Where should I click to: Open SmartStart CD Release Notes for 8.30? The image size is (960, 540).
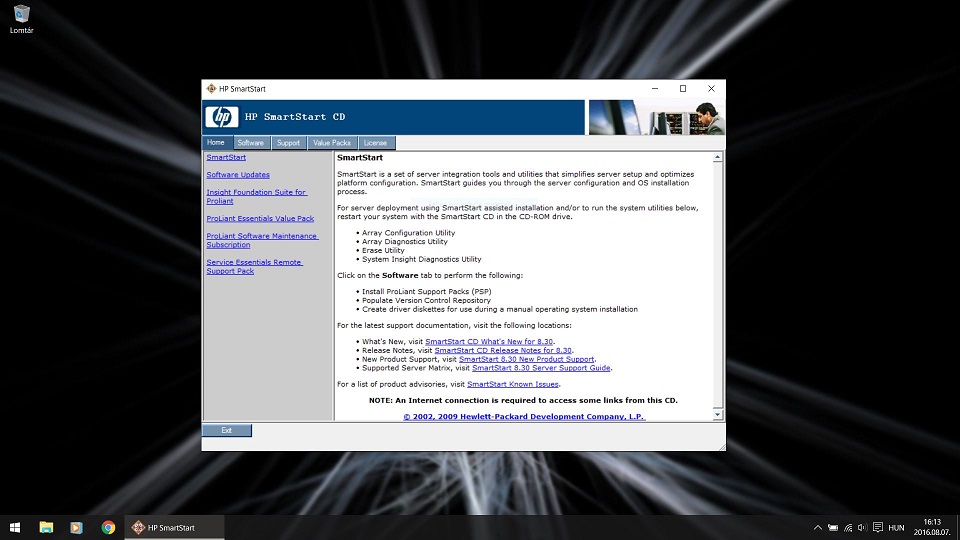(503, 350)
